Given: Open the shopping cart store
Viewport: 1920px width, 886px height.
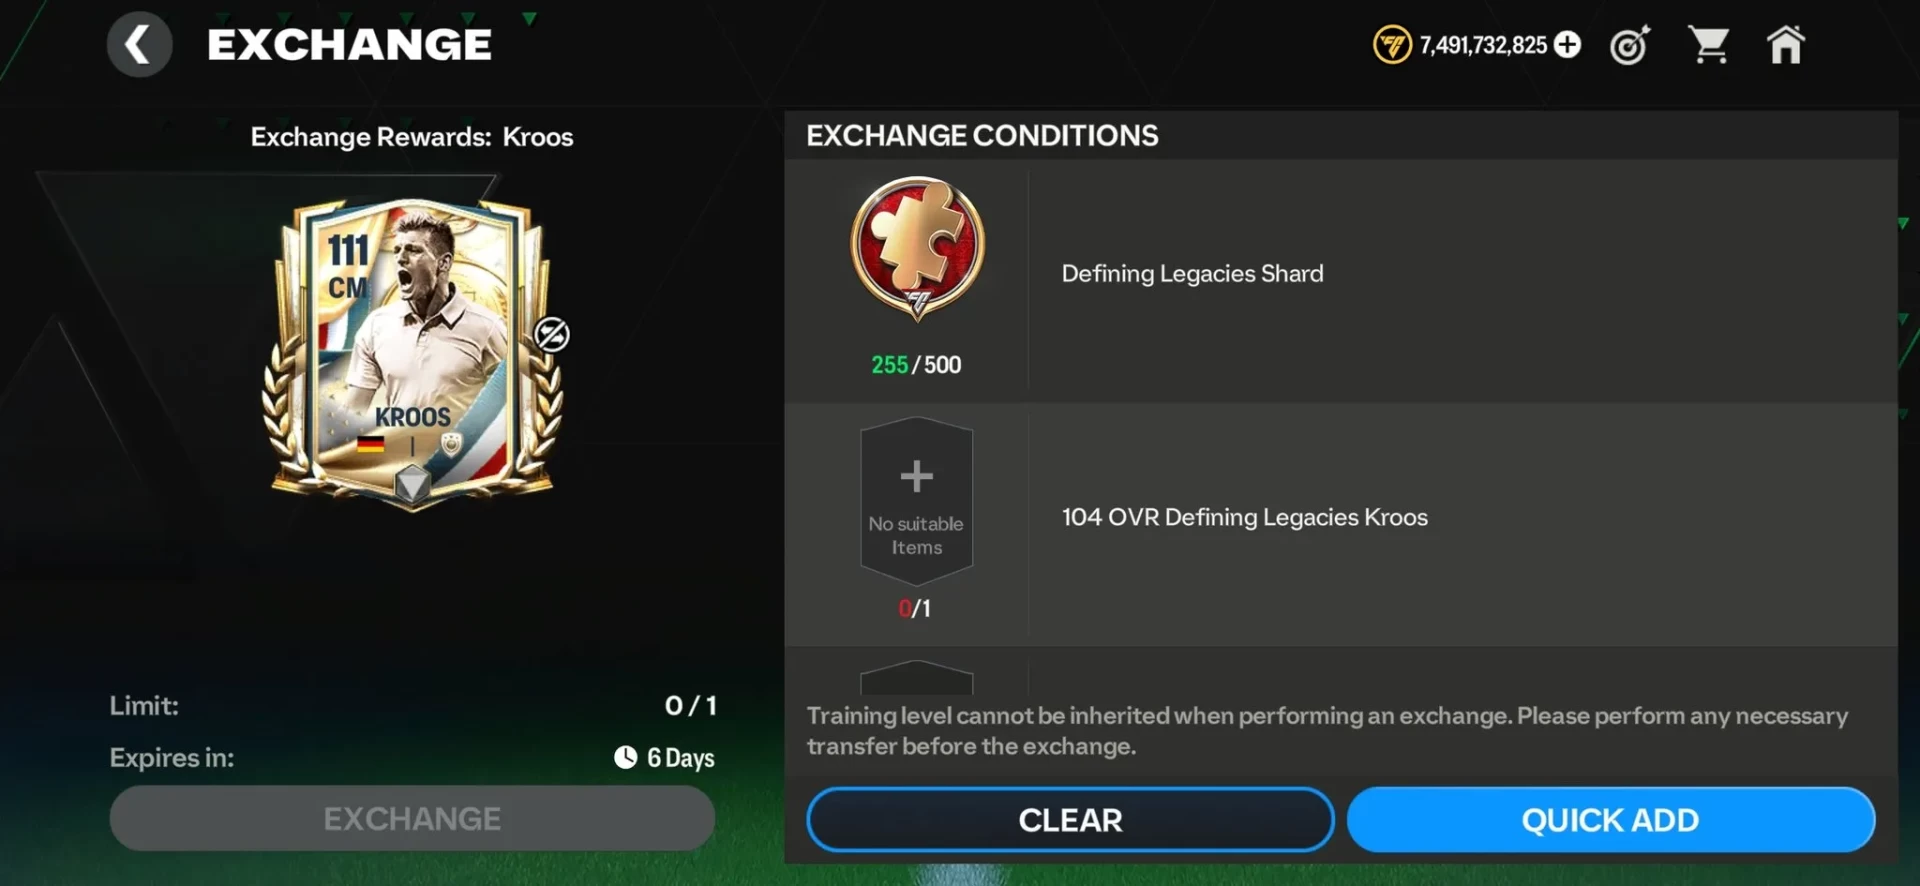Looking at the screenshot, I should (x=1708, y=45).
